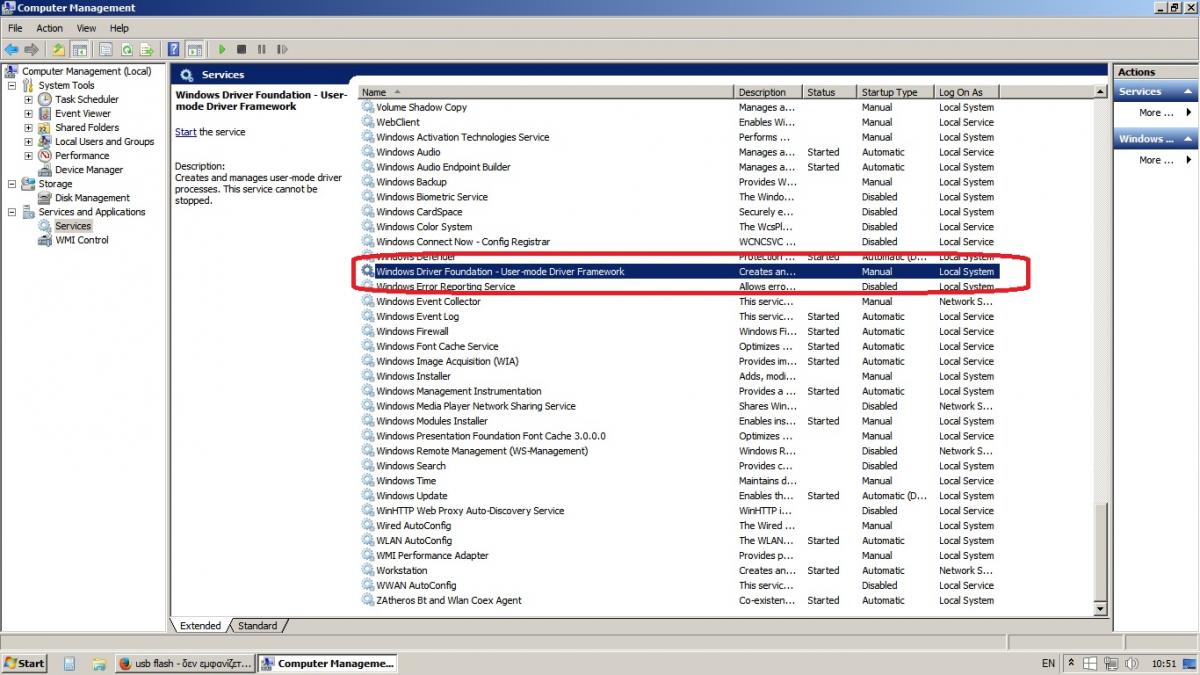1200x675 pixels.
Task: Click the Start the service link
Action: [x=186, y=132]
